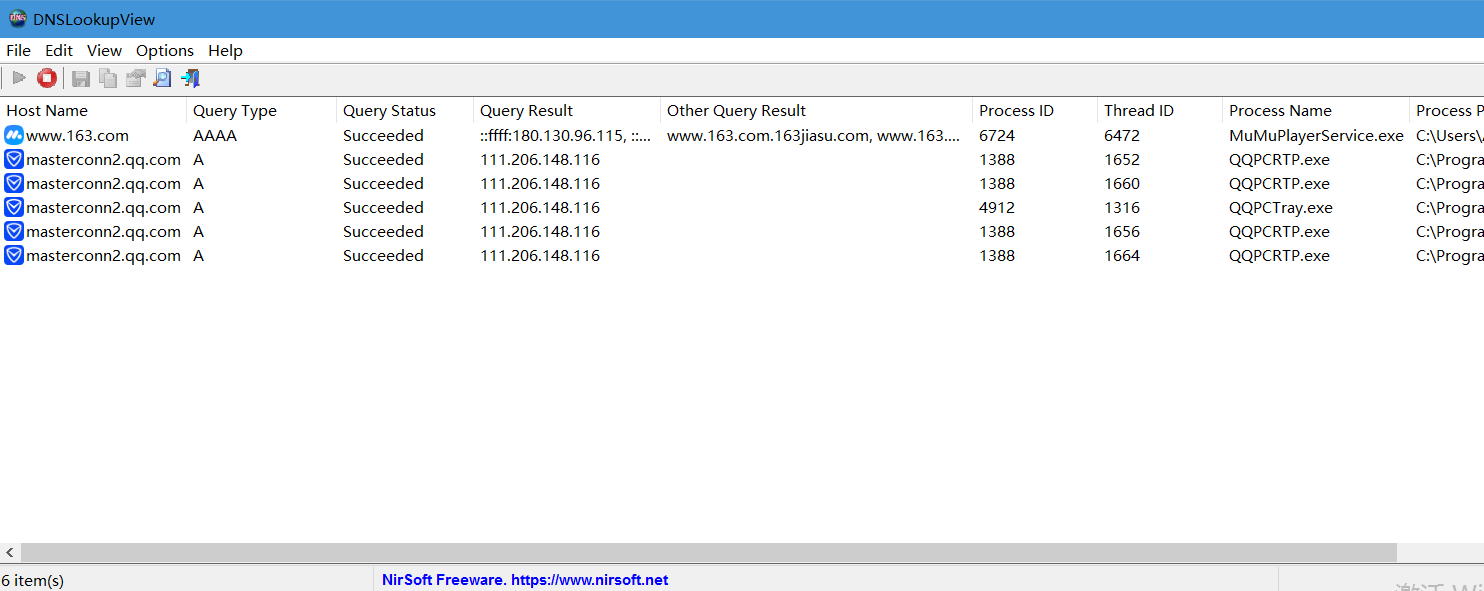The width and height of the screenshot is (1484, 591).
Task: Click the thread ID 1316 cell
Action: 1122,207
